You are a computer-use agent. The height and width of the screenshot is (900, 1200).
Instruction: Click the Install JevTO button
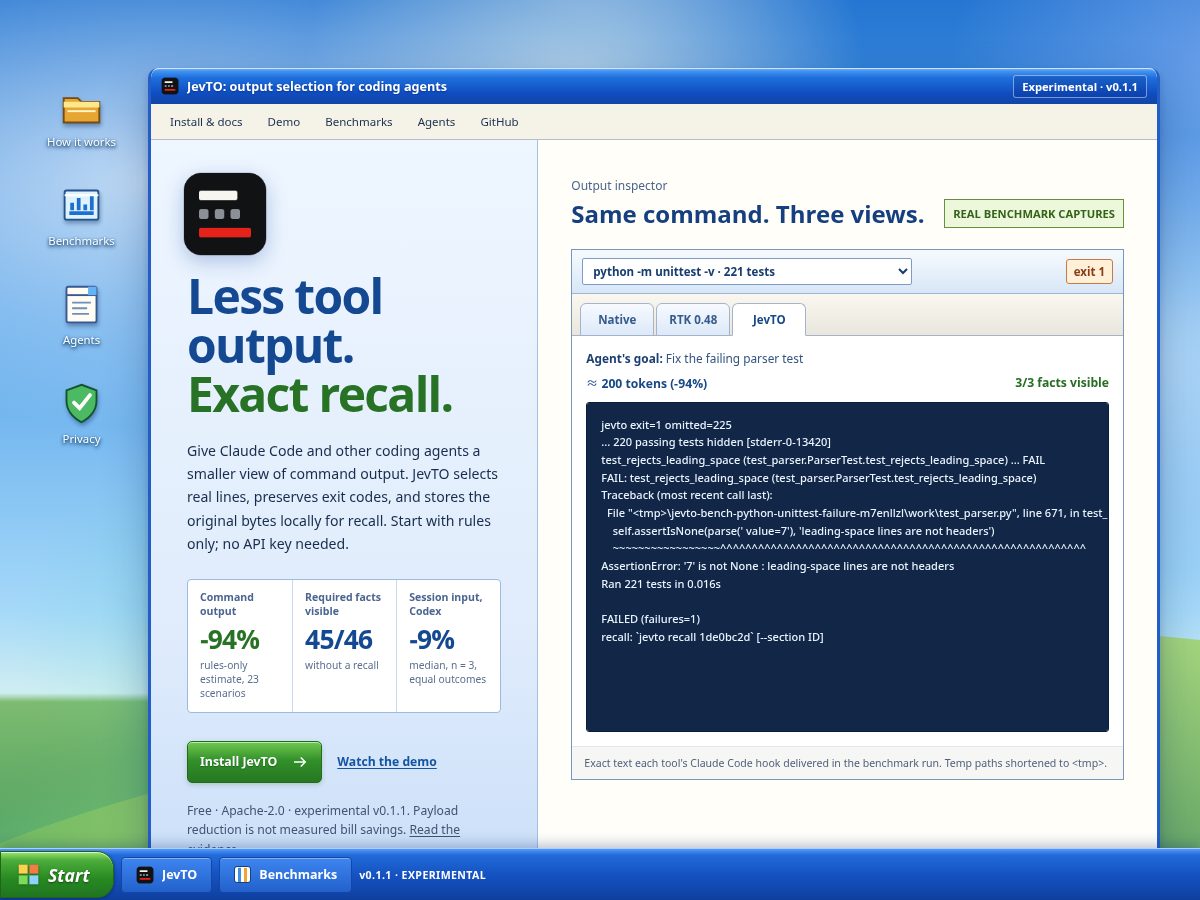pyautogui.click(x=254, y=761)
